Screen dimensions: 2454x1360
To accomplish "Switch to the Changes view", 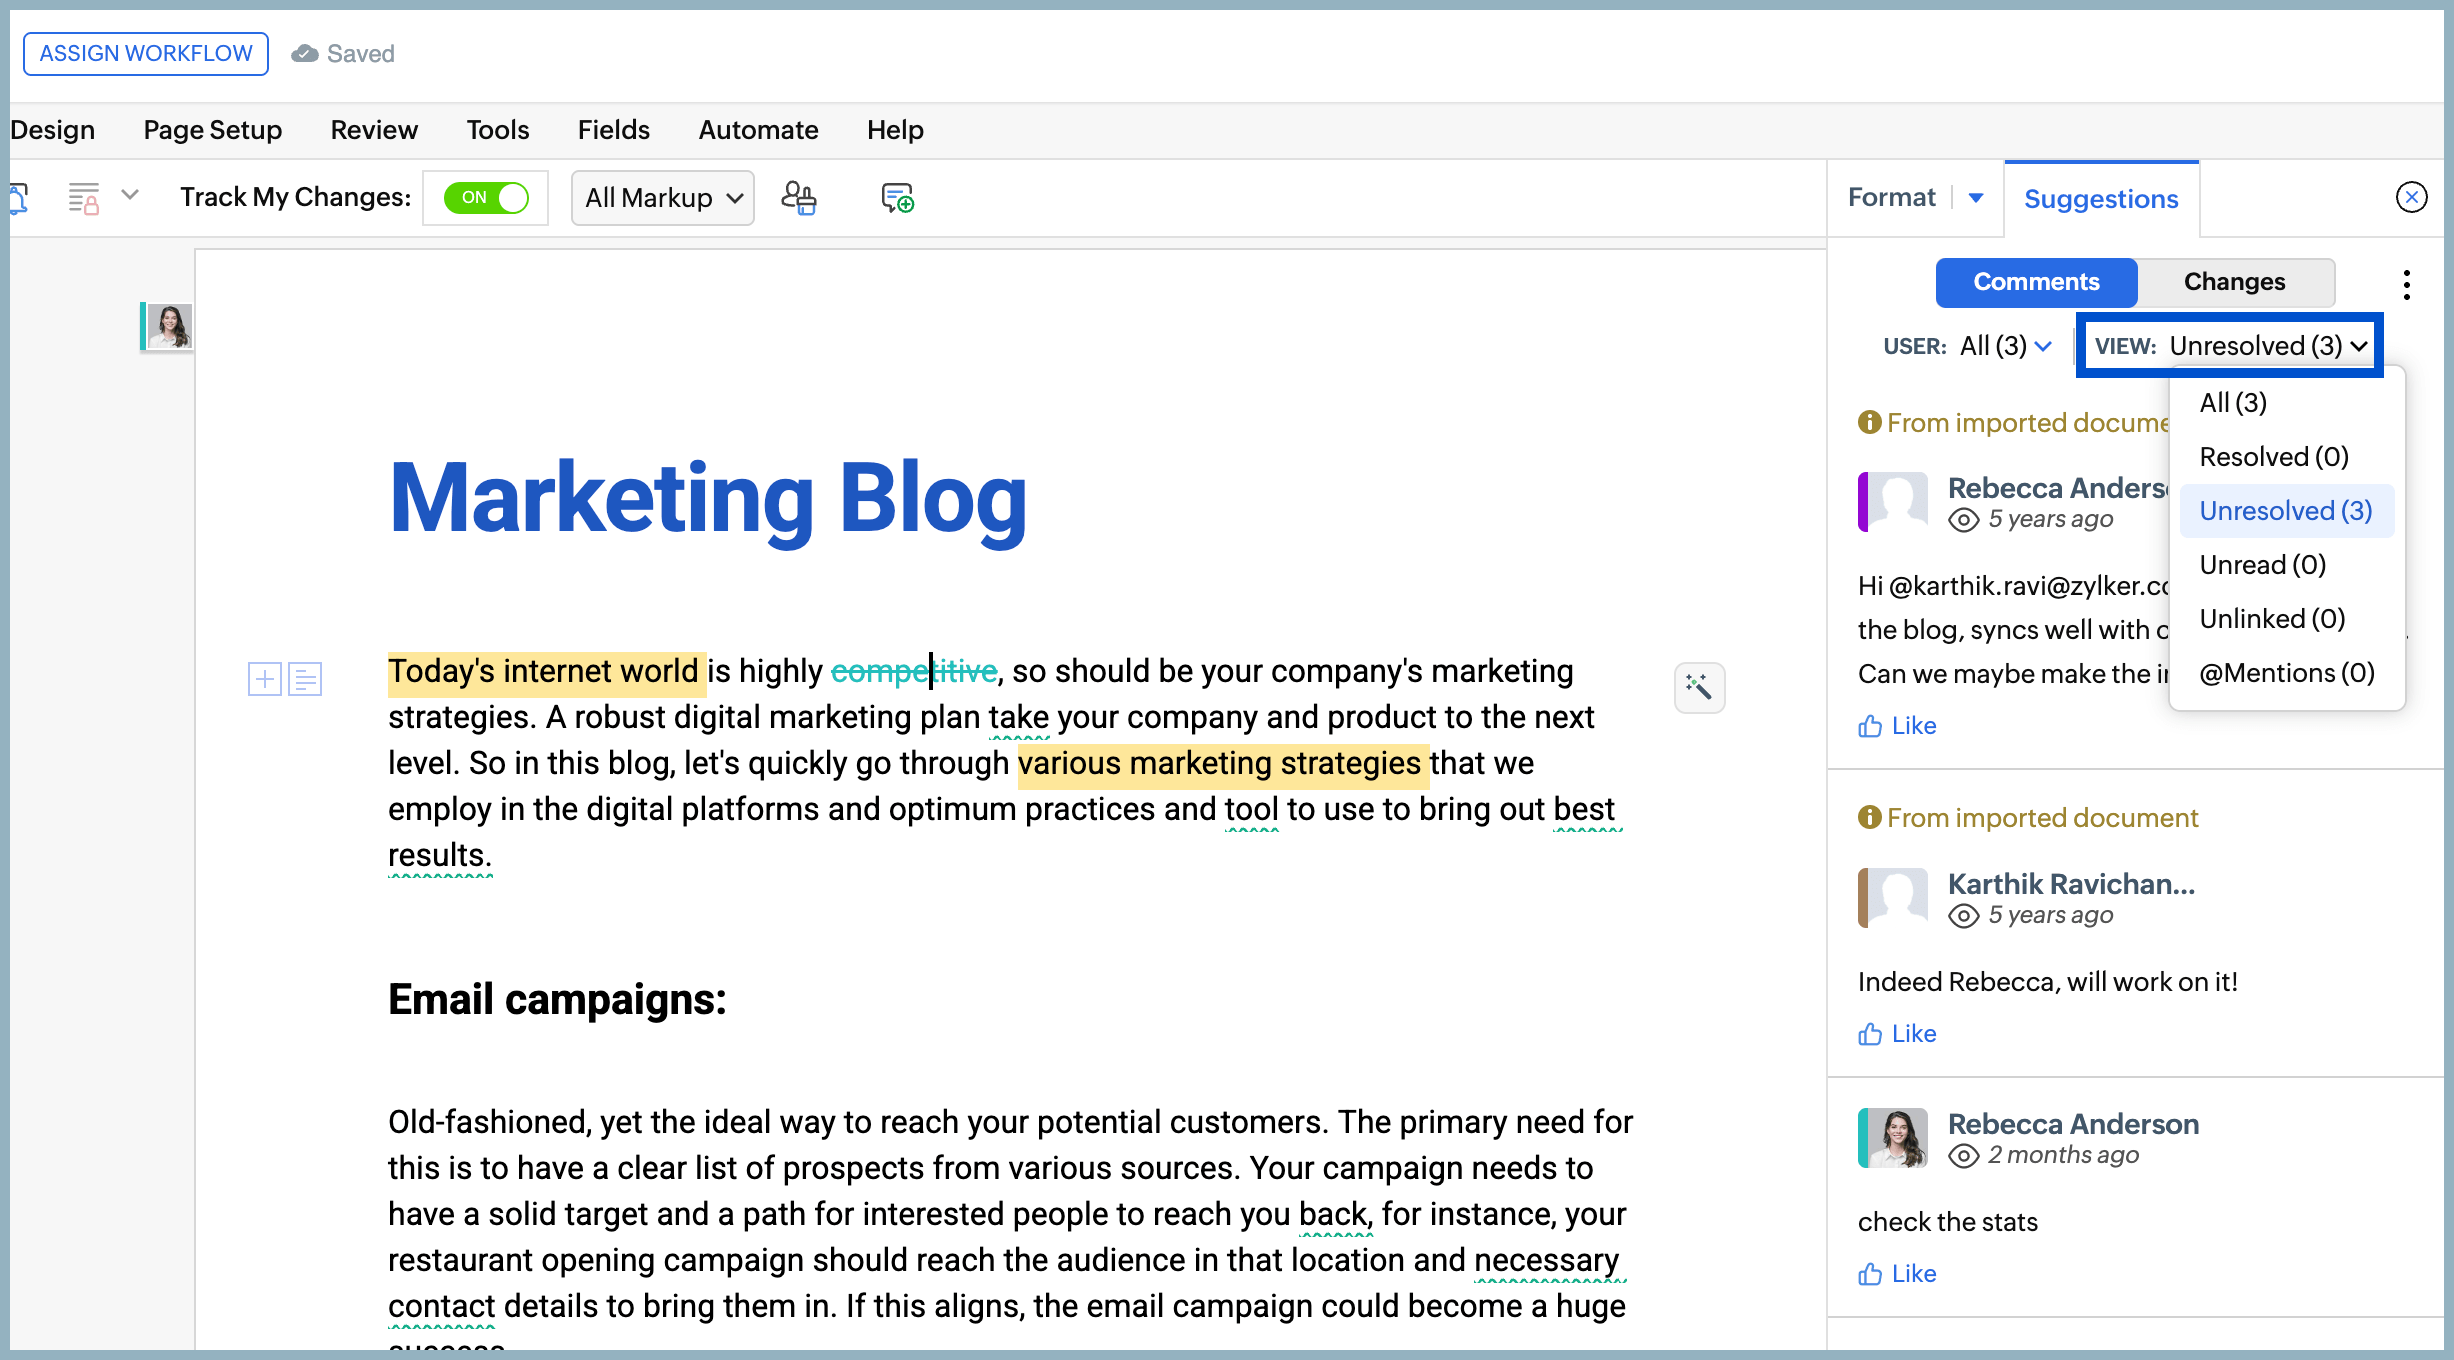I will pos(2235,282).
